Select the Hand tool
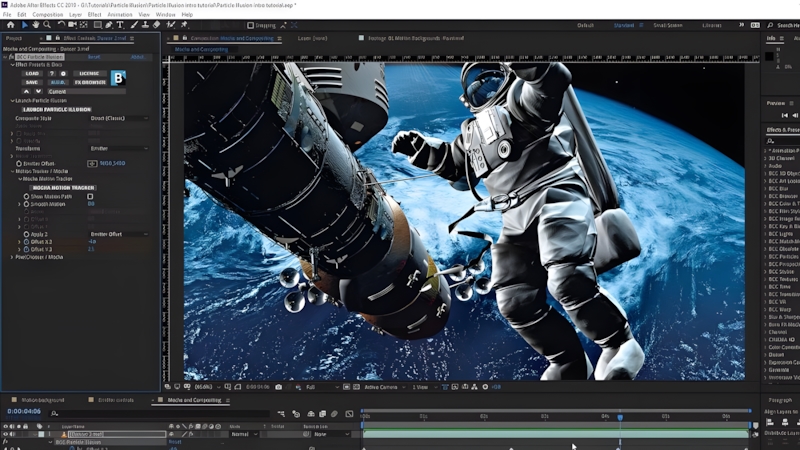The image size is (800, 450). [35, 24]
